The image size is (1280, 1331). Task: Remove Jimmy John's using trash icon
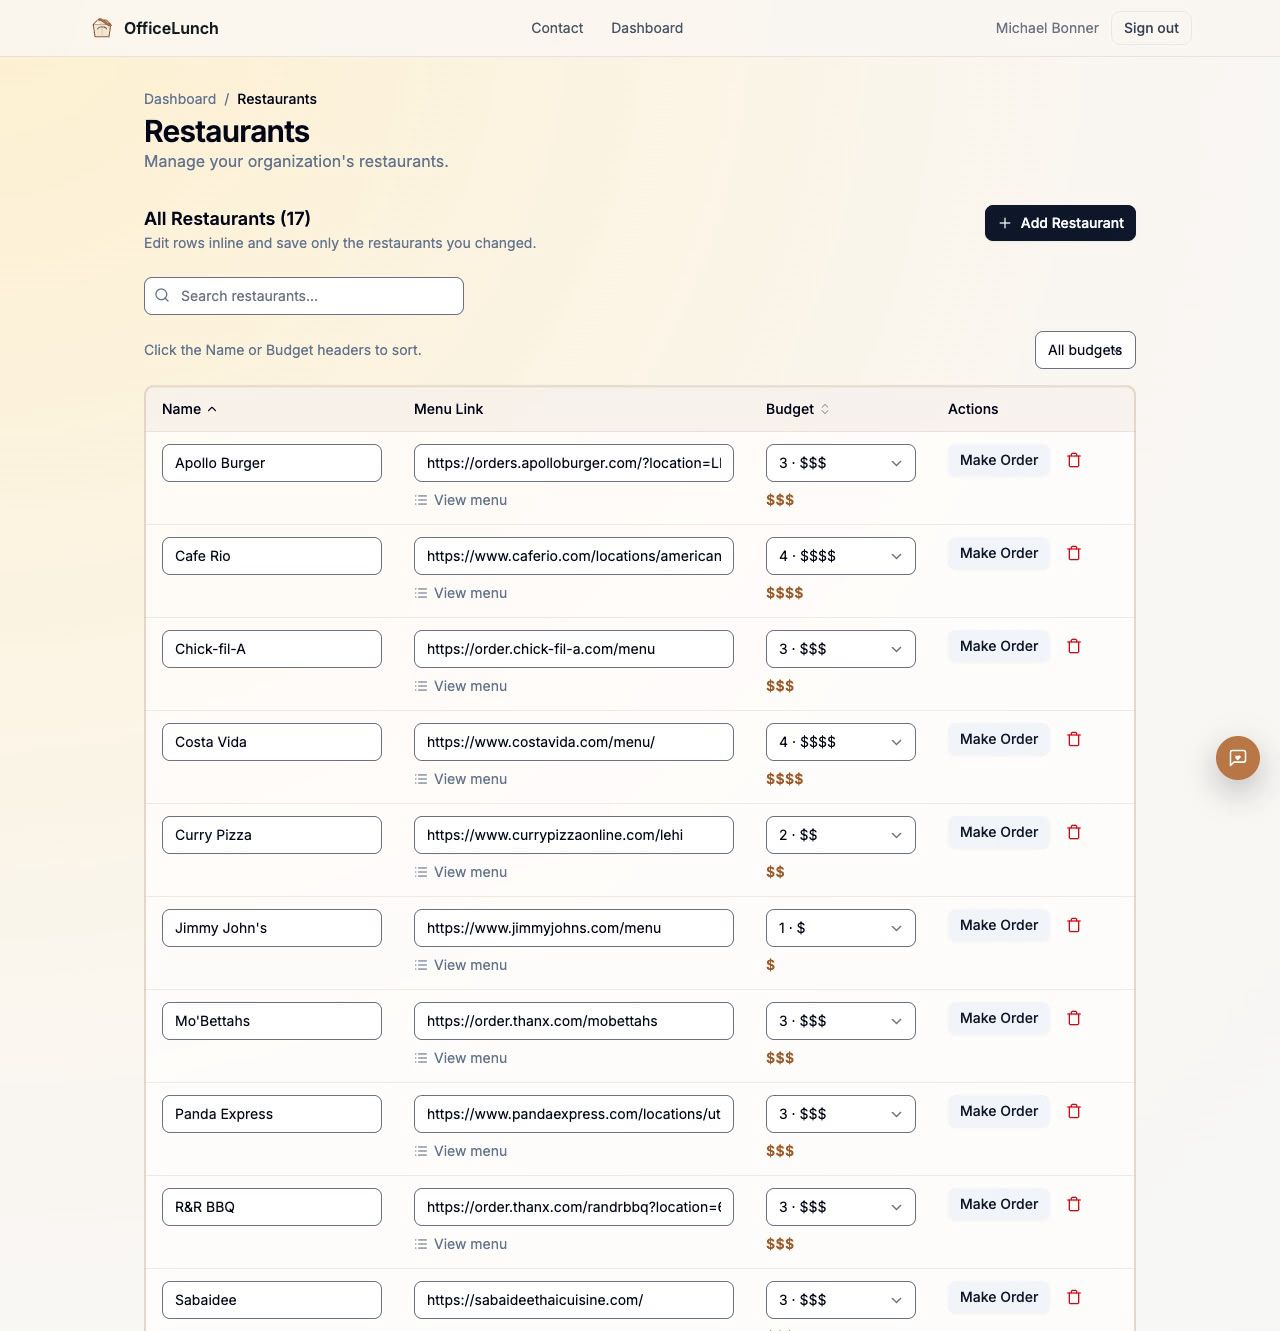pos(1074,926)
